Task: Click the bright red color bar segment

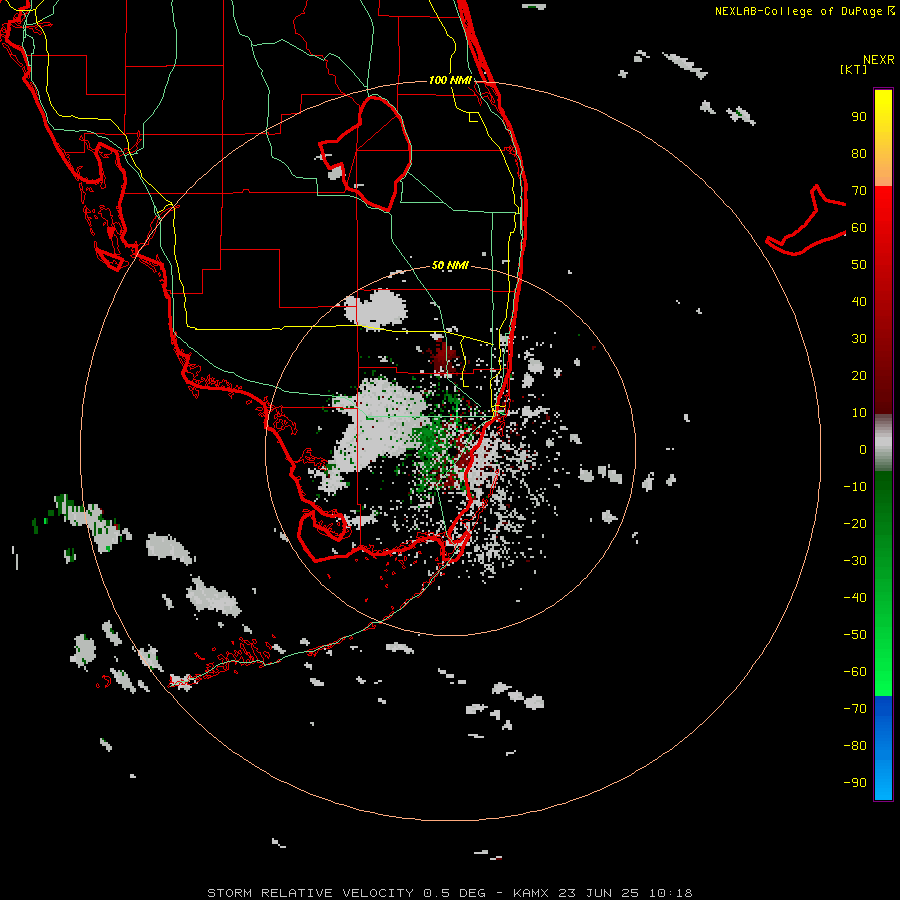Action: click(x=883, y=210)
